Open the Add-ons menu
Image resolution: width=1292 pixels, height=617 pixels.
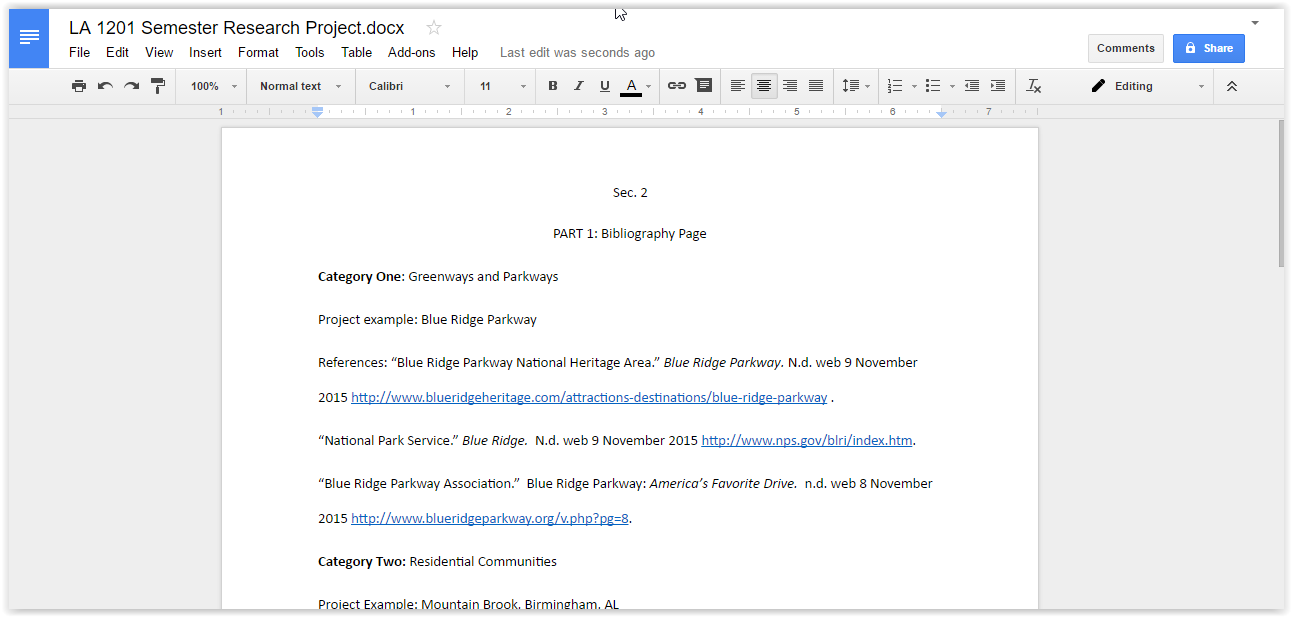pos(412,52)
